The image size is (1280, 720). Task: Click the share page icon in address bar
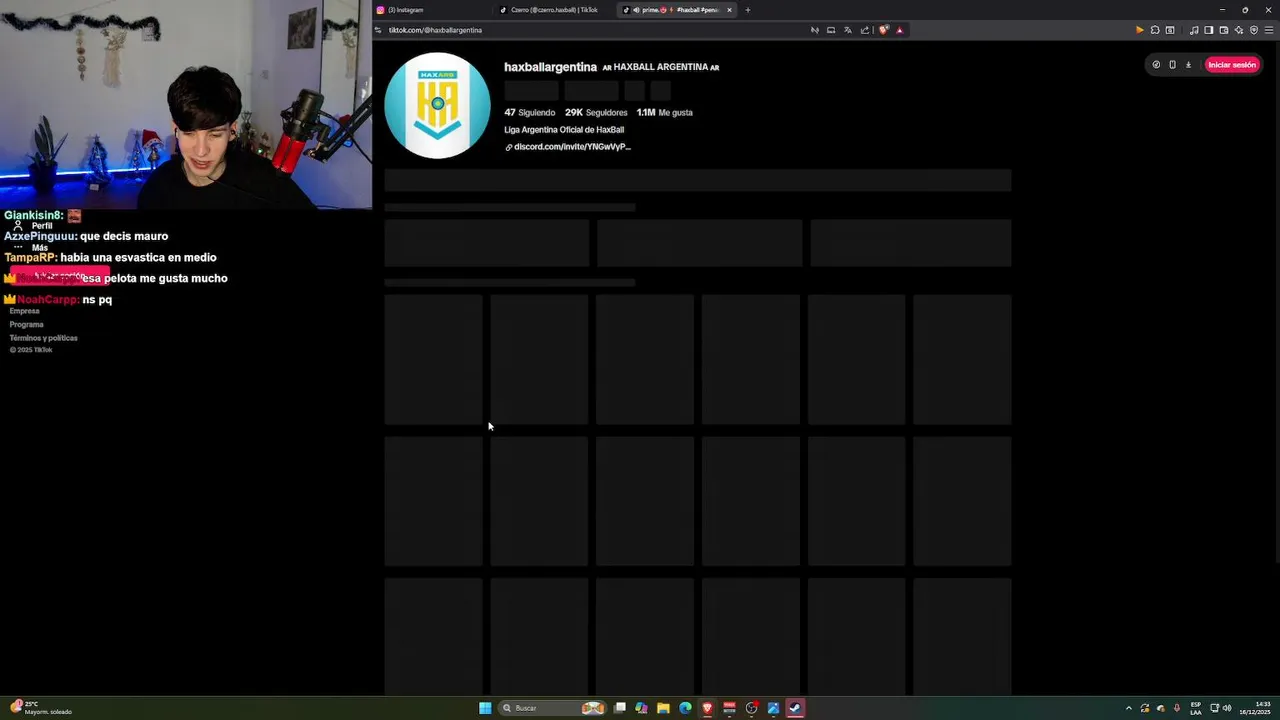pos(865,30)
